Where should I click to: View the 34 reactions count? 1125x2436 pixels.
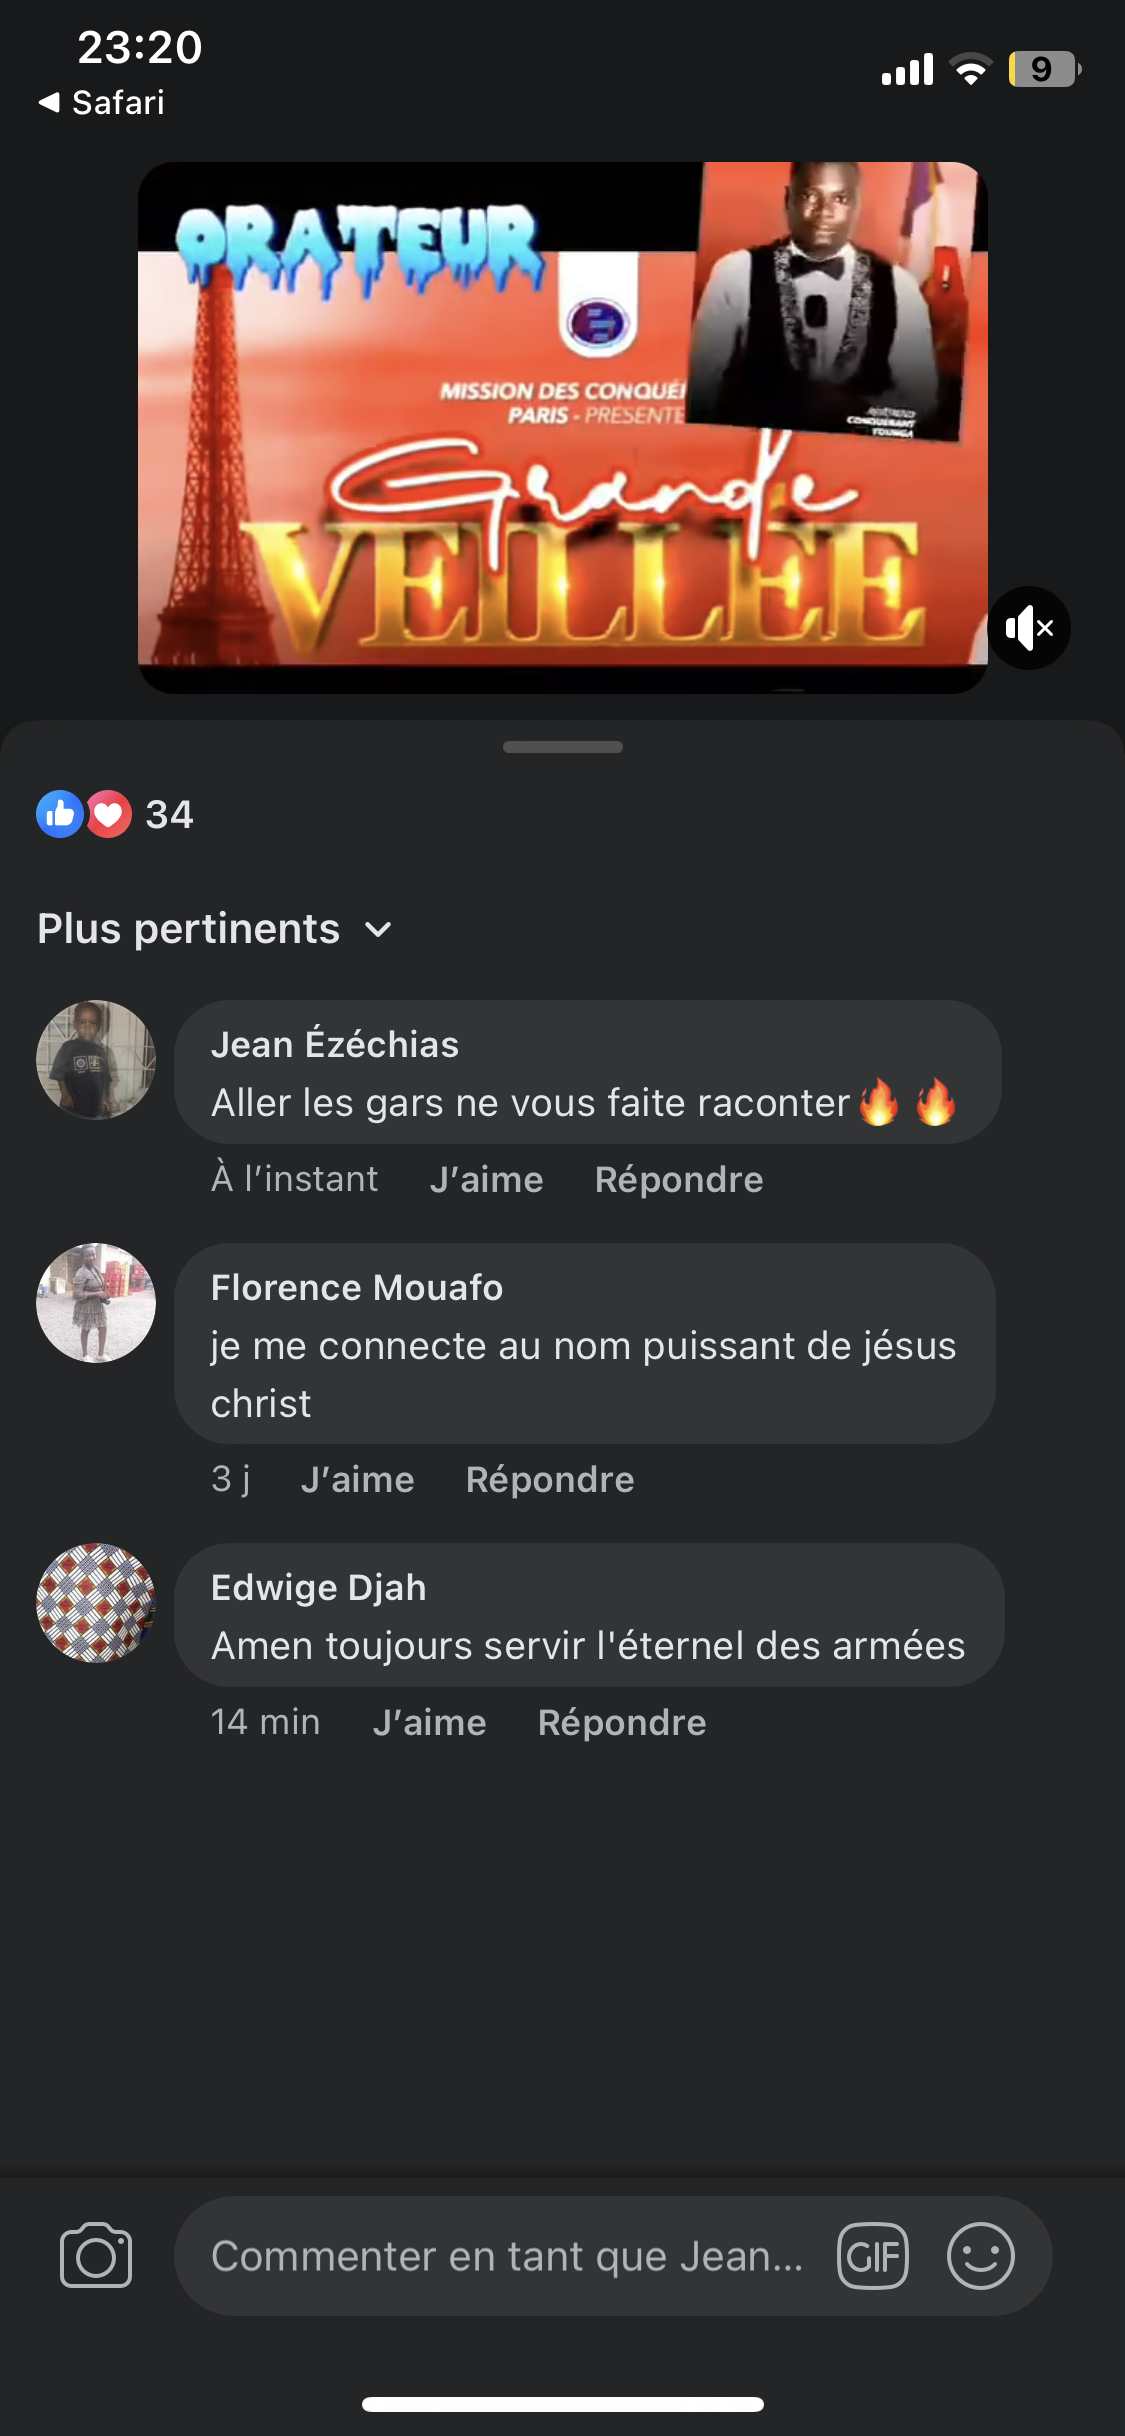coord(169,815)
